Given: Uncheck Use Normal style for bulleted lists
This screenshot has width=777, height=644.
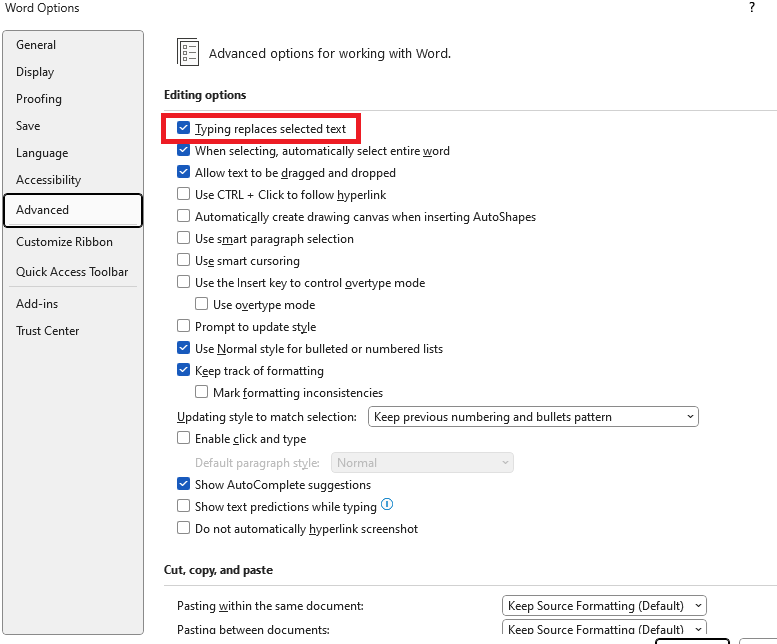Looking at the screenshot, I should [x=183, y=348].
